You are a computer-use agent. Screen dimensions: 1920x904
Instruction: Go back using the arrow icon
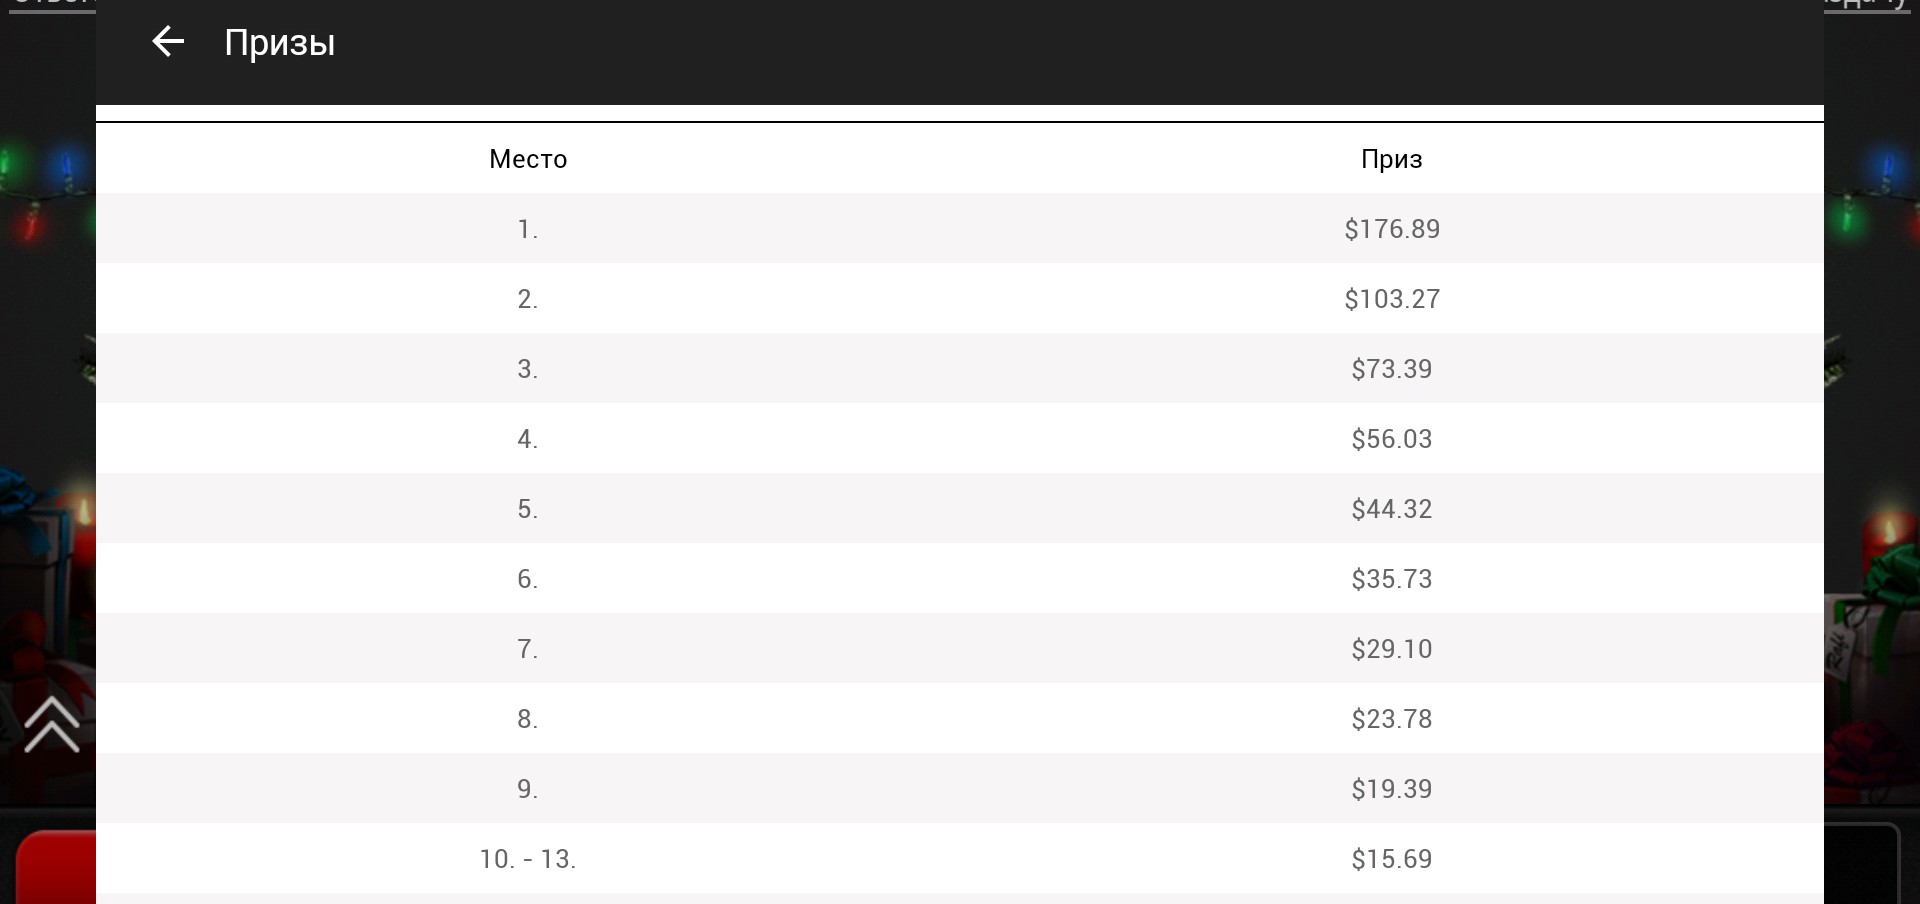point(168,42)
